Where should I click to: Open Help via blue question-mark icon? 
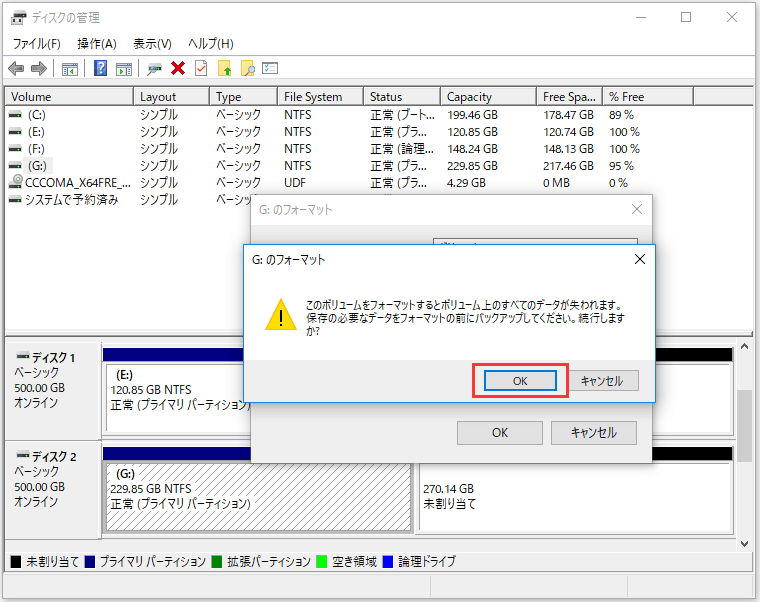click(x=100, y=68)
